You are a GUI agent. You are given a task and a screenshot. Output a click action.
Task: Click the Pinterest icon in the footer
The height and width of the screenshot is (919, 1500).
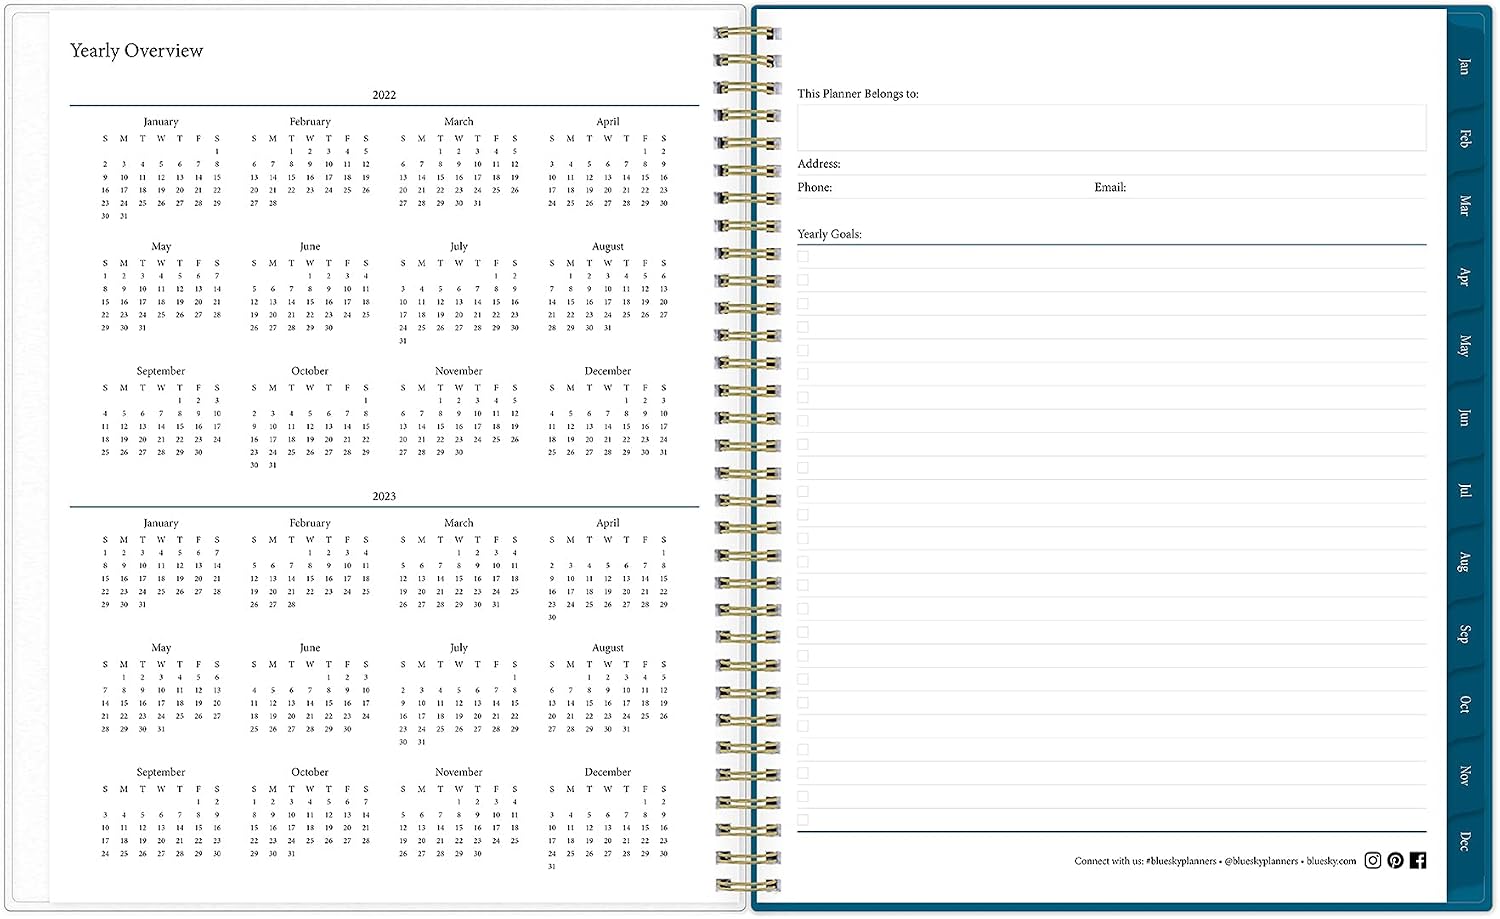(x=1395, y=860)
